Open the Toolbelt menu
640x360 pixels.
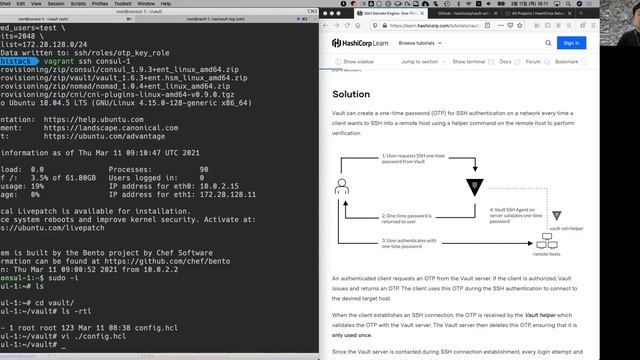122,4
